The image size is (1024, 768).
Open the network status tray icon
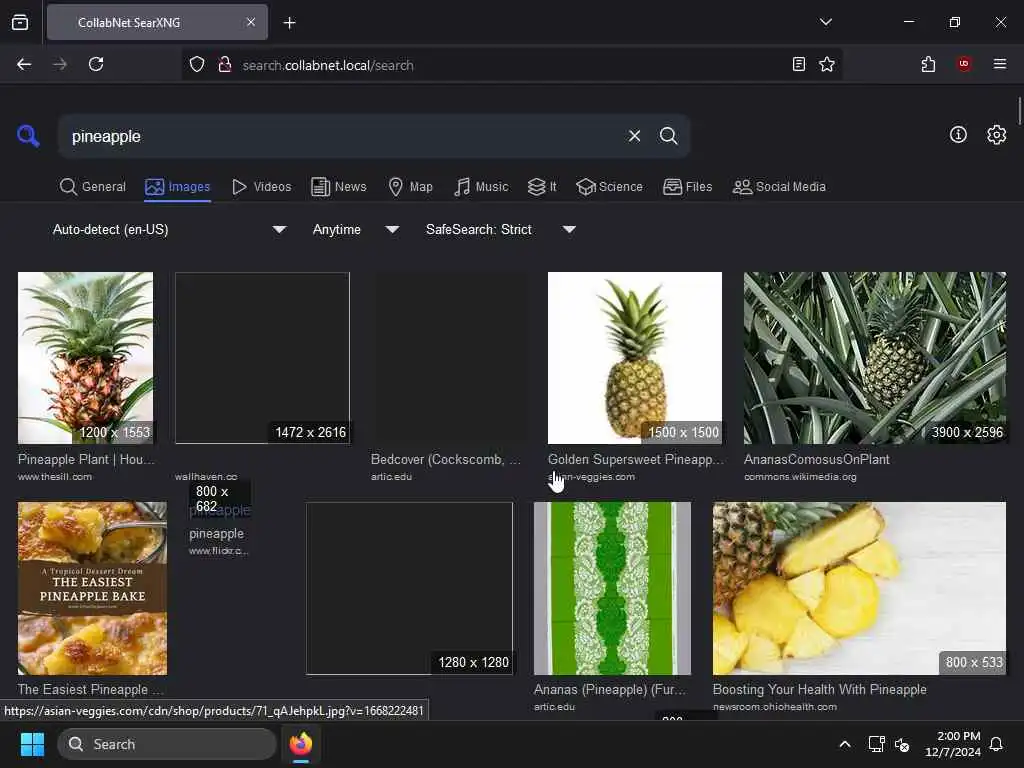[x=876, y=744]
